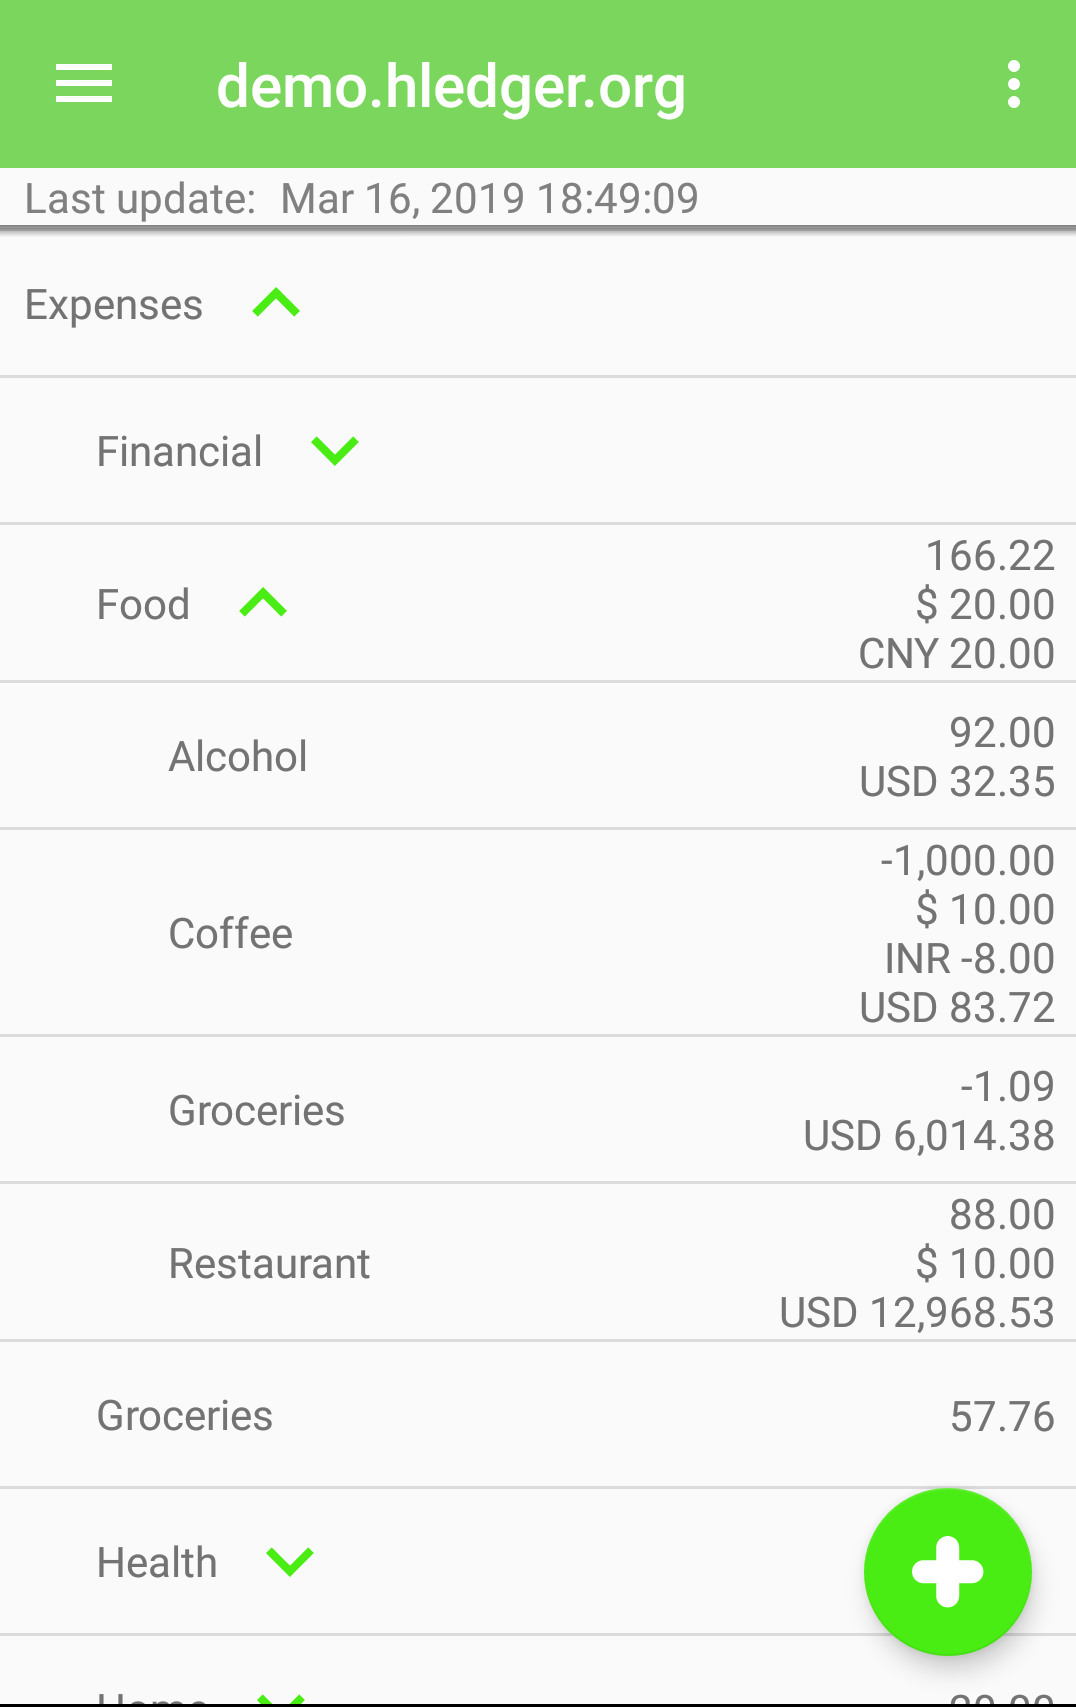Open the hamburger navigation menu
This screenshot has width=1076, height=1707.
pyautogui.click(x=84, y=84)
